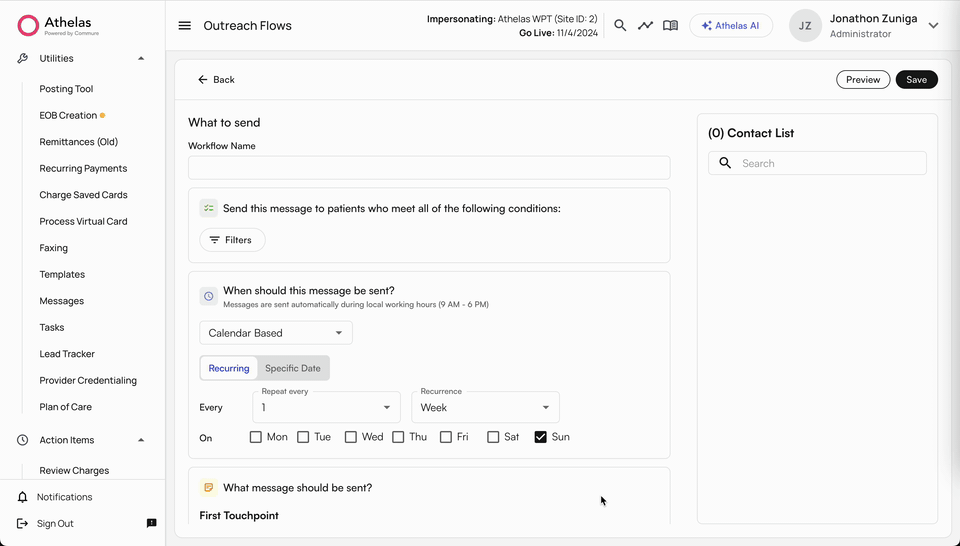Click the Workflow Name input field
960x546 pixels.
tap(429, 168)
